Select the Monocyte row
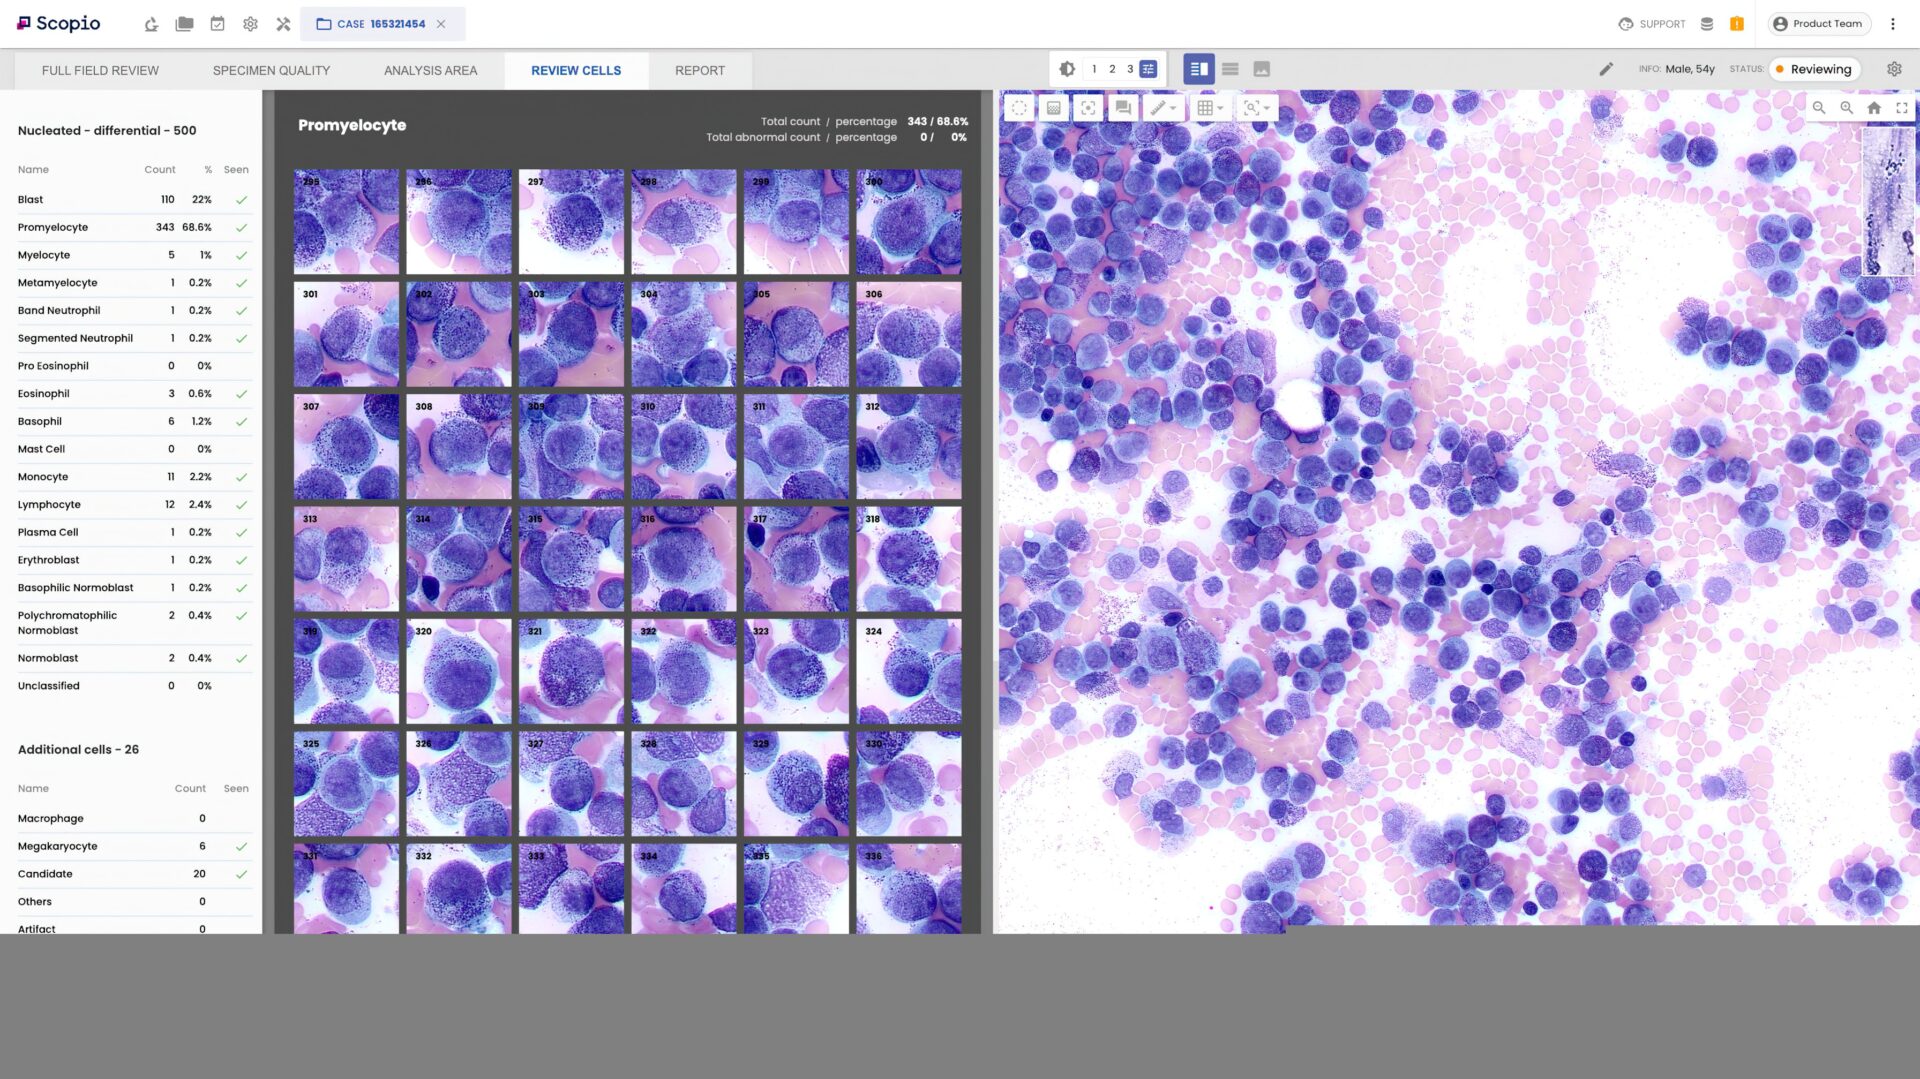This screenshot has height=1079, width=1920. click(x=133, y=477)
